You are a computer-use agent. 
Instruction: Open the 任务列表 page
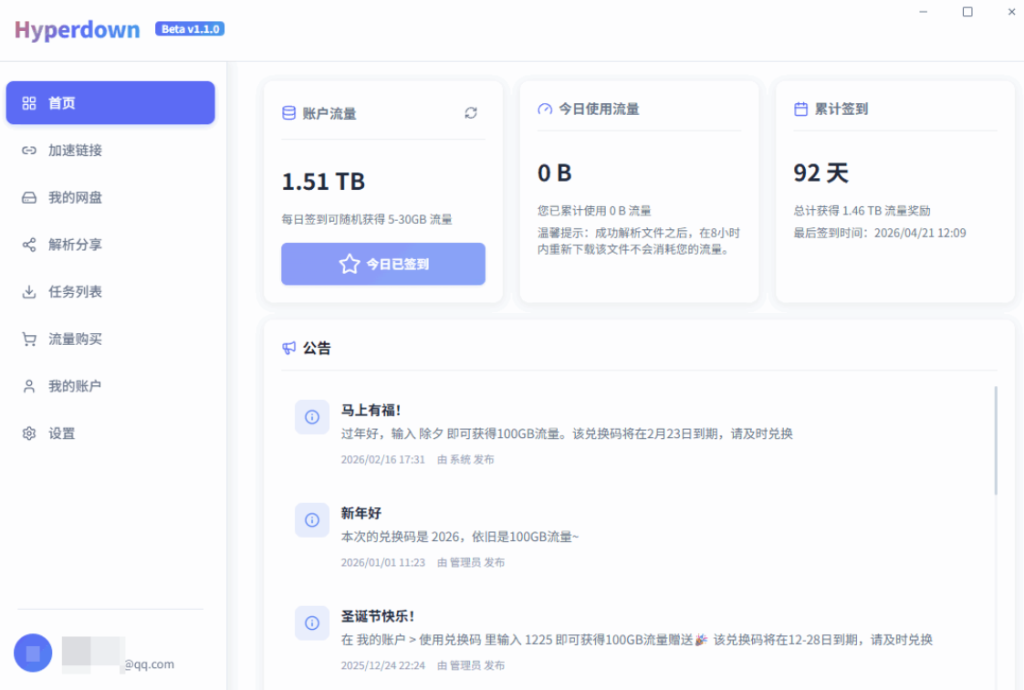pos(110,292)
